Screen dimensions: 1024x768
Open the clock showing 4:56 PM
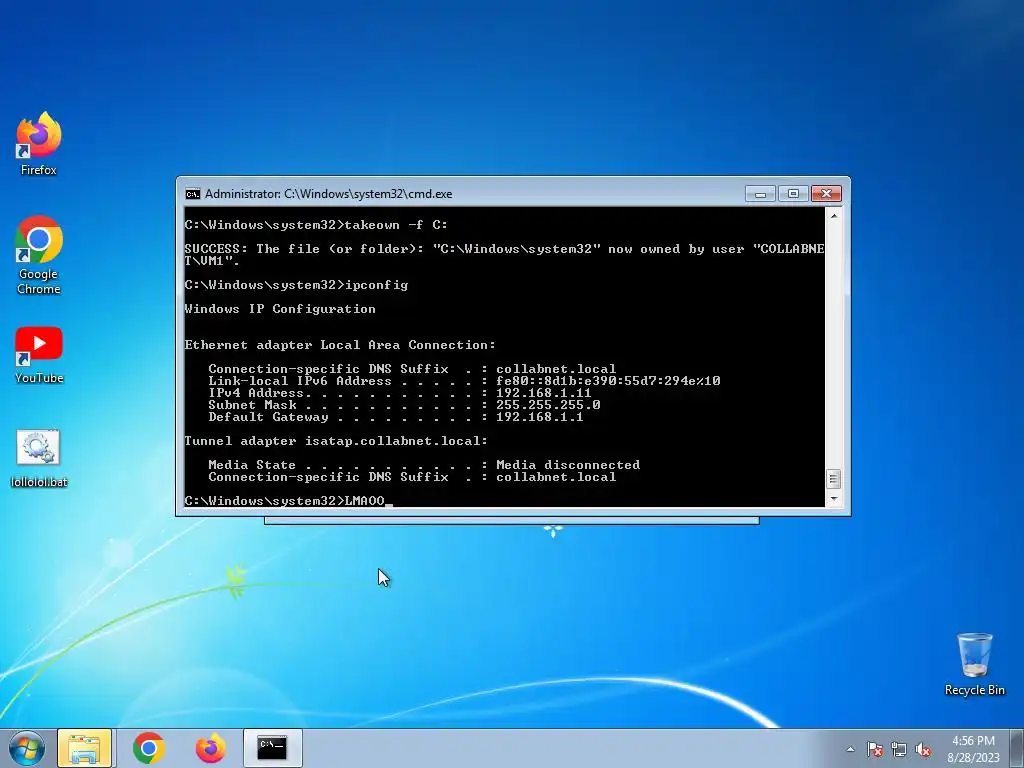point(973,748)
